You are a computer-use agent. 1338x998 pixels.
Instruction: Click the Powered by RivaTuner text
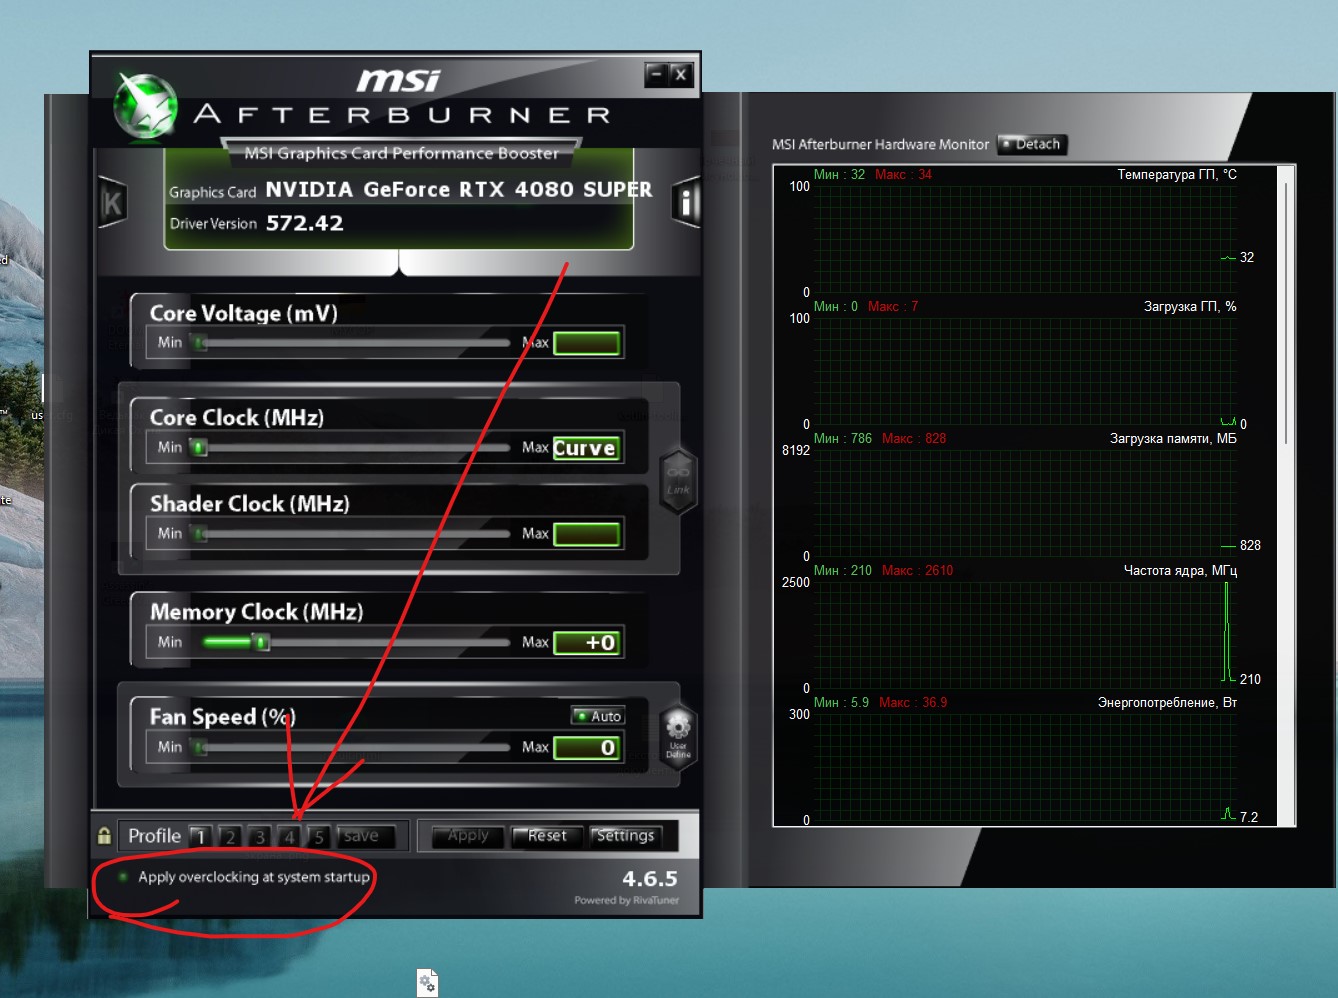(627, 900)
